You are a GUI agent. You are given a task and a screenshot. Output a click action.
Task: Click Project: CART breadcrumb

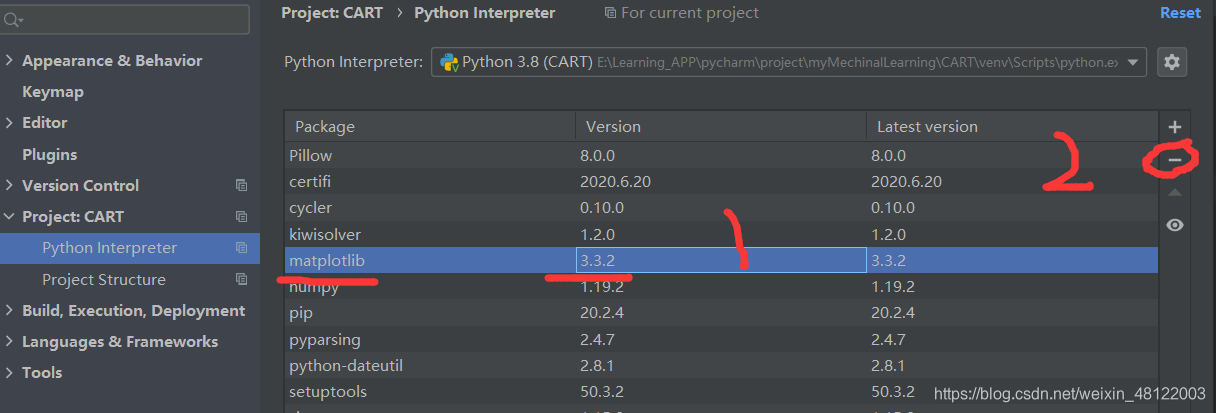(332, 13)
